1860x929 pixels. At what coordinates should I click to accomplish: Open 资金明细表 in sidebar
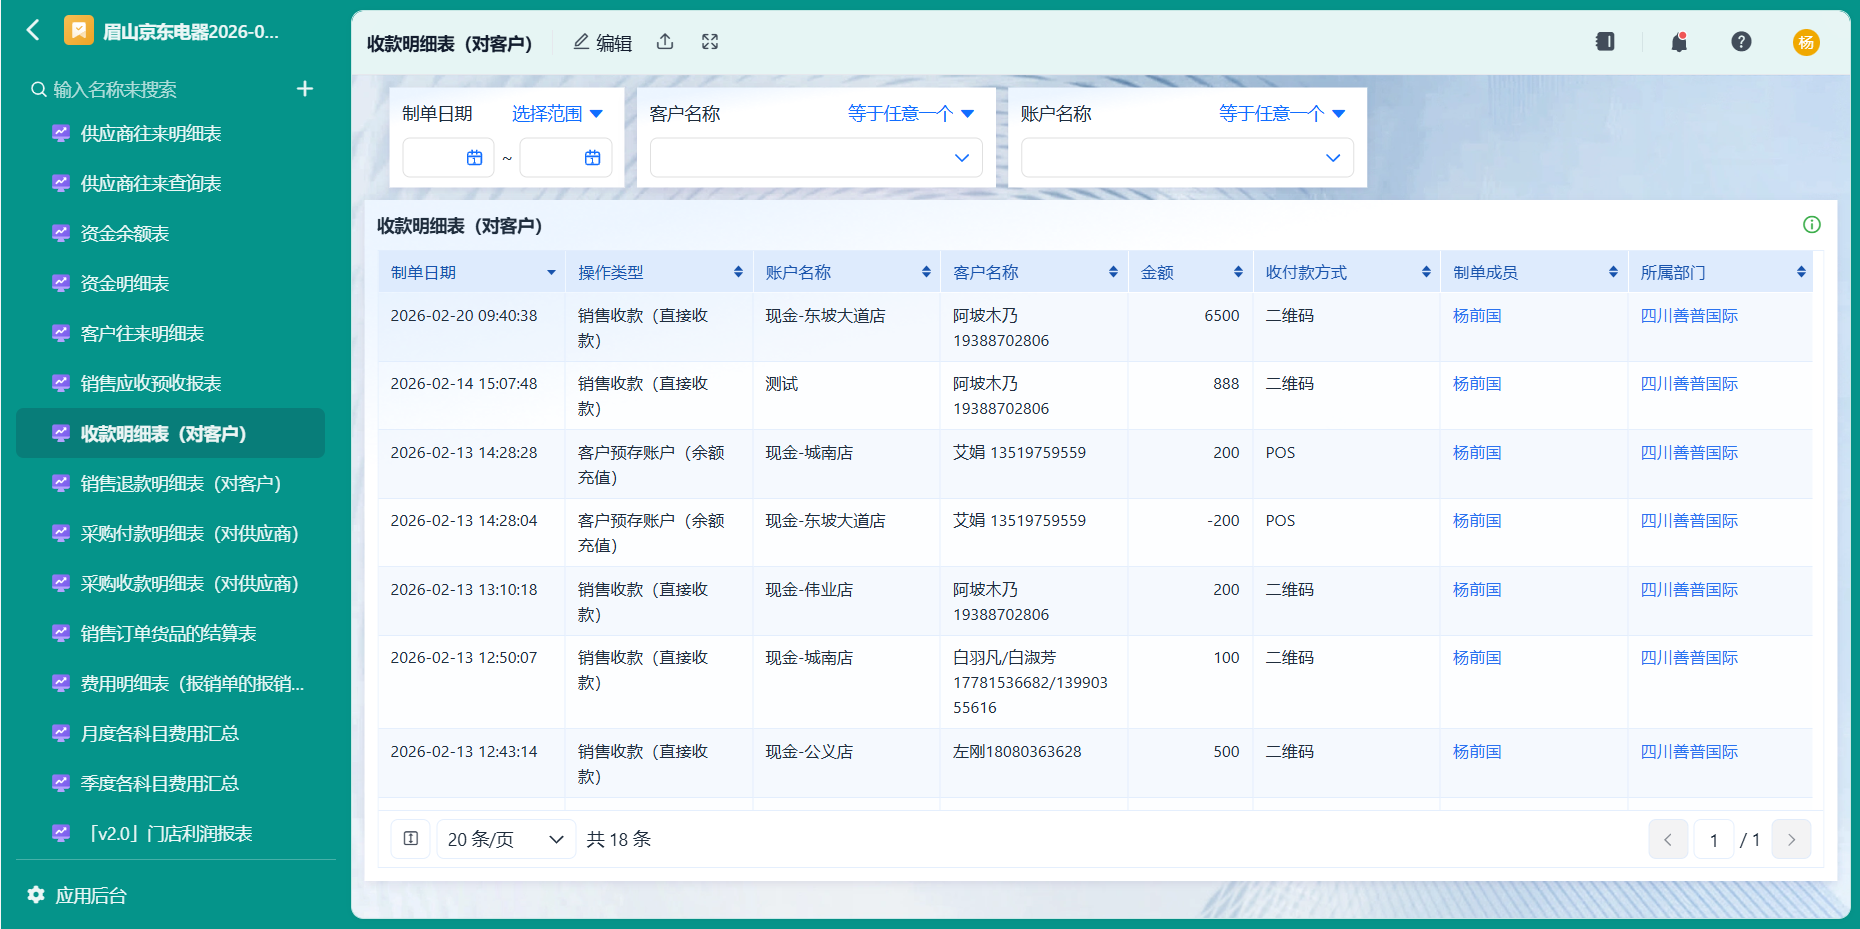(x=125, y=283)
